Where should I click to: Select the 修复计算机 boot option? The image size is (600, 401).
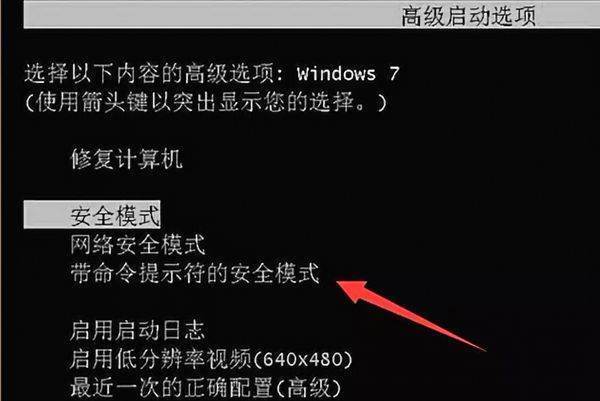[126, 159]
